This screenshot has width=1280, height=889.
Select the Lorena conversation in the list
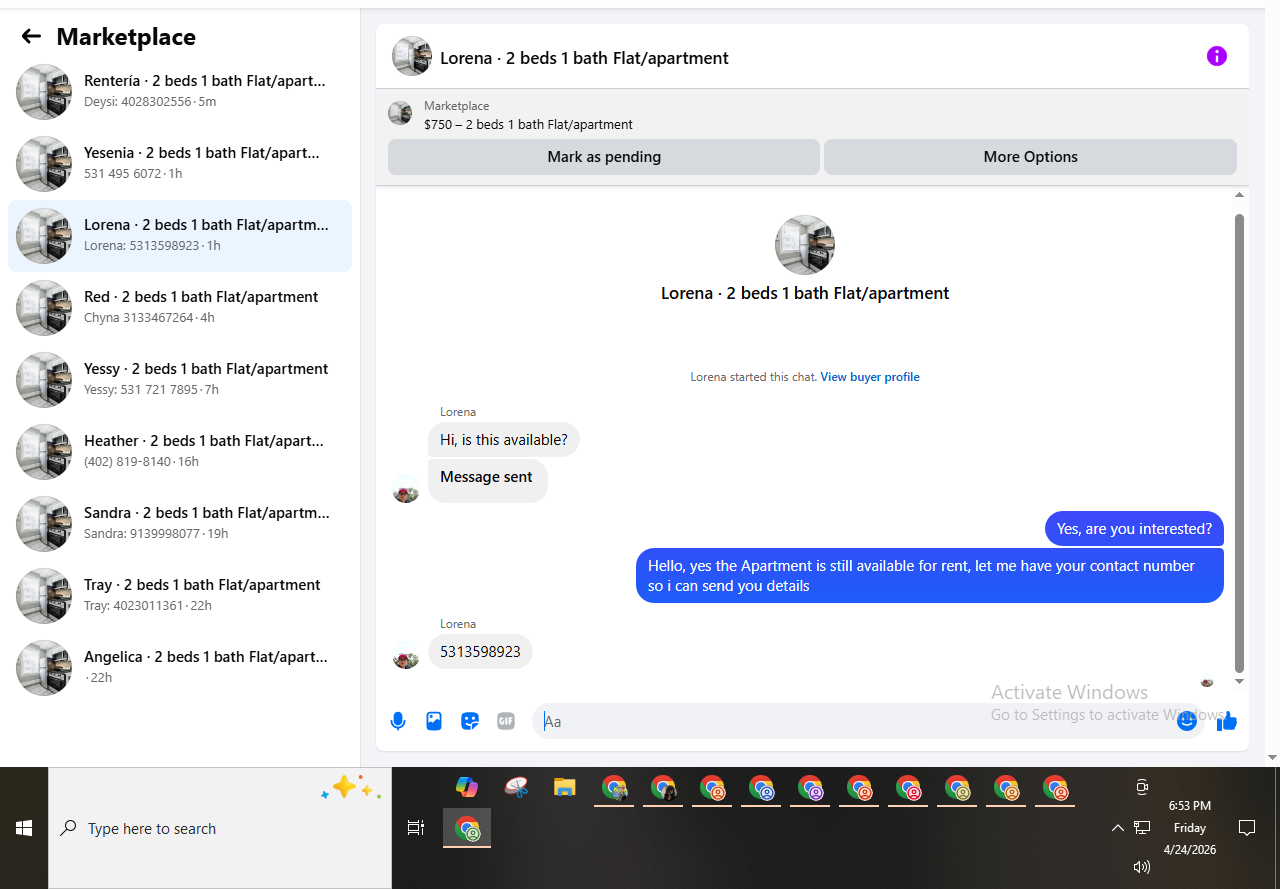point(180,236)
